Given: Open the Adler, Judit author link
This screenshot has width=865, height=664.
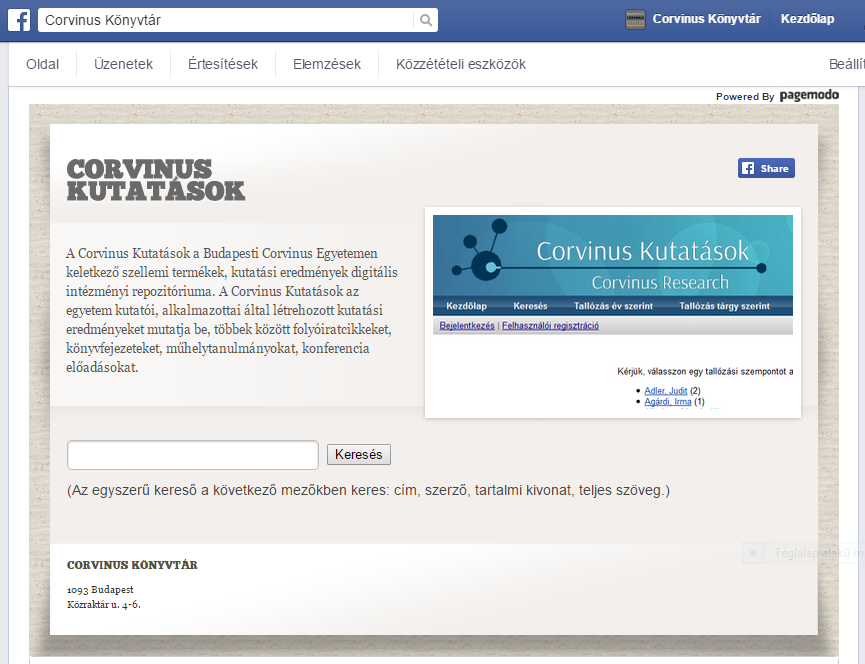Looking at the screenshot, I should click(x=665, y=390).
